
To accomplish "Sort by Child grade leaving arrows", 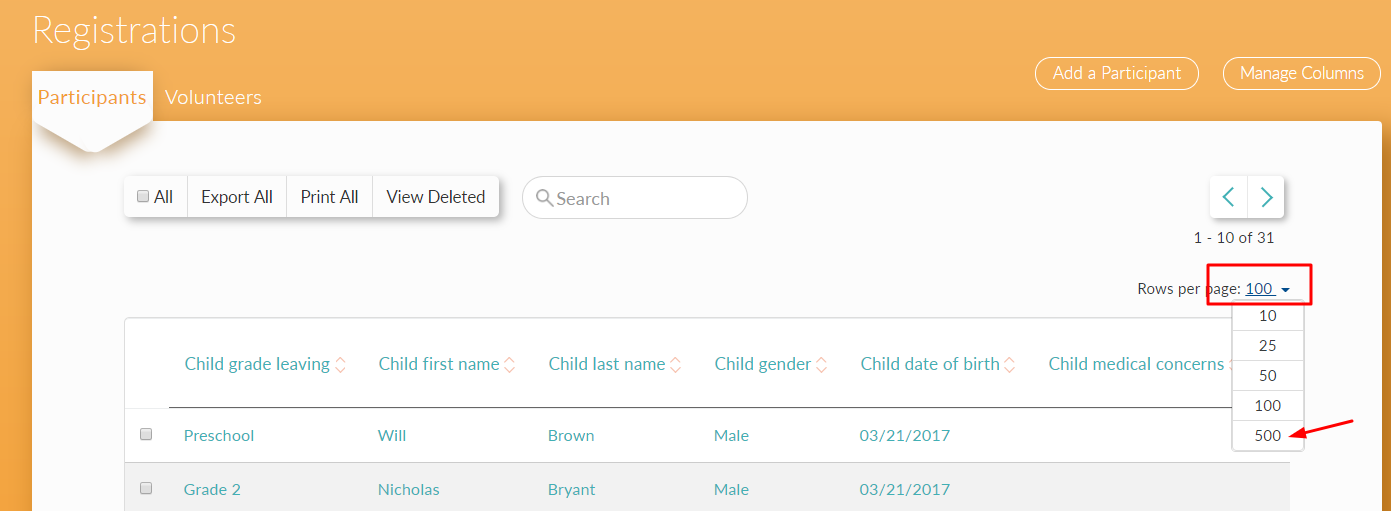I will [340, 365].
